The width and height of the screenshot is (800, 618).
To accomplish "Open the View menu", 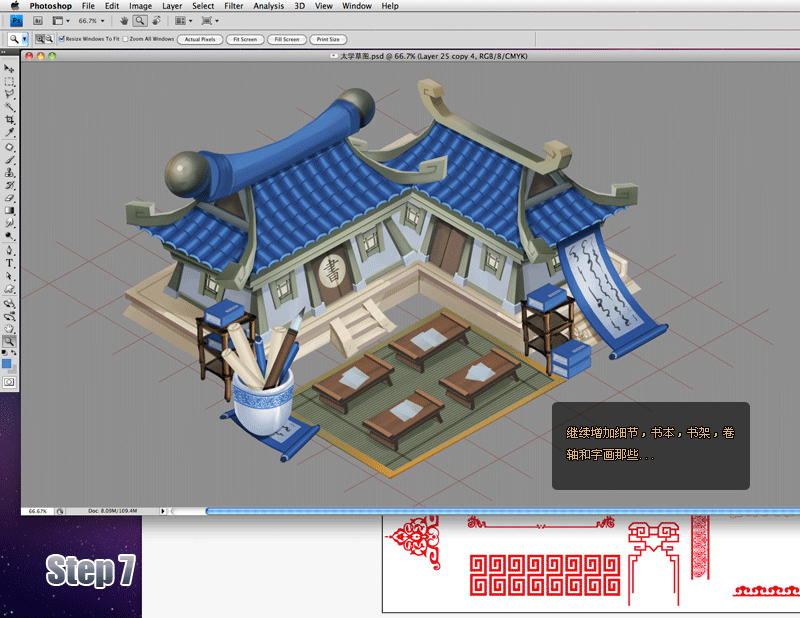I will [x=323, y=6].
